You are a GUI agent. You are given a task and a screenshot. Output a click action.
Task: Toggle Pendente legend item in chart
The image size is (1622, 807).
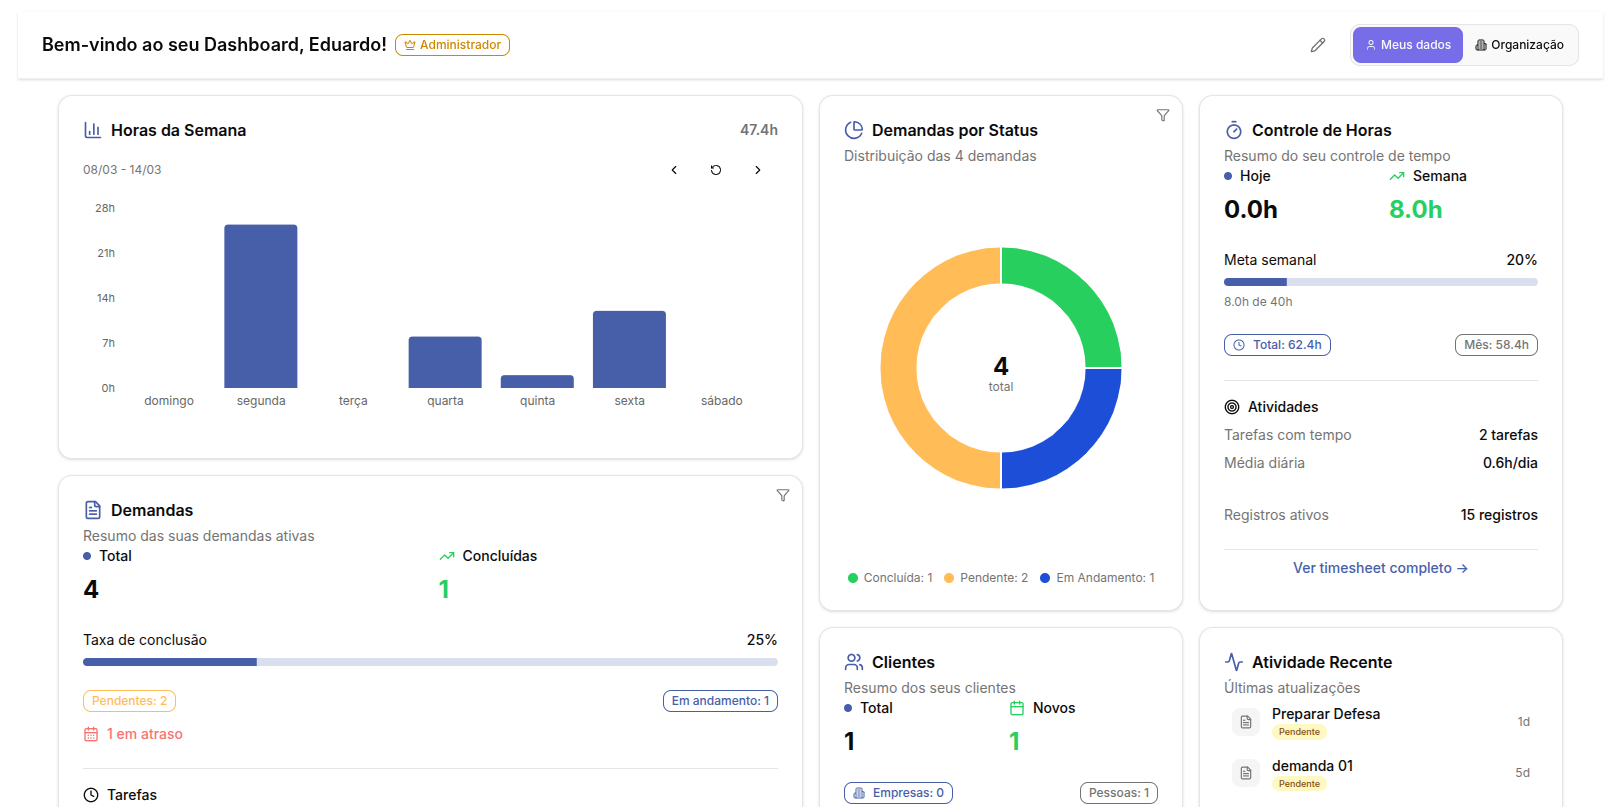pyautogui.click(x=986, y=578)
